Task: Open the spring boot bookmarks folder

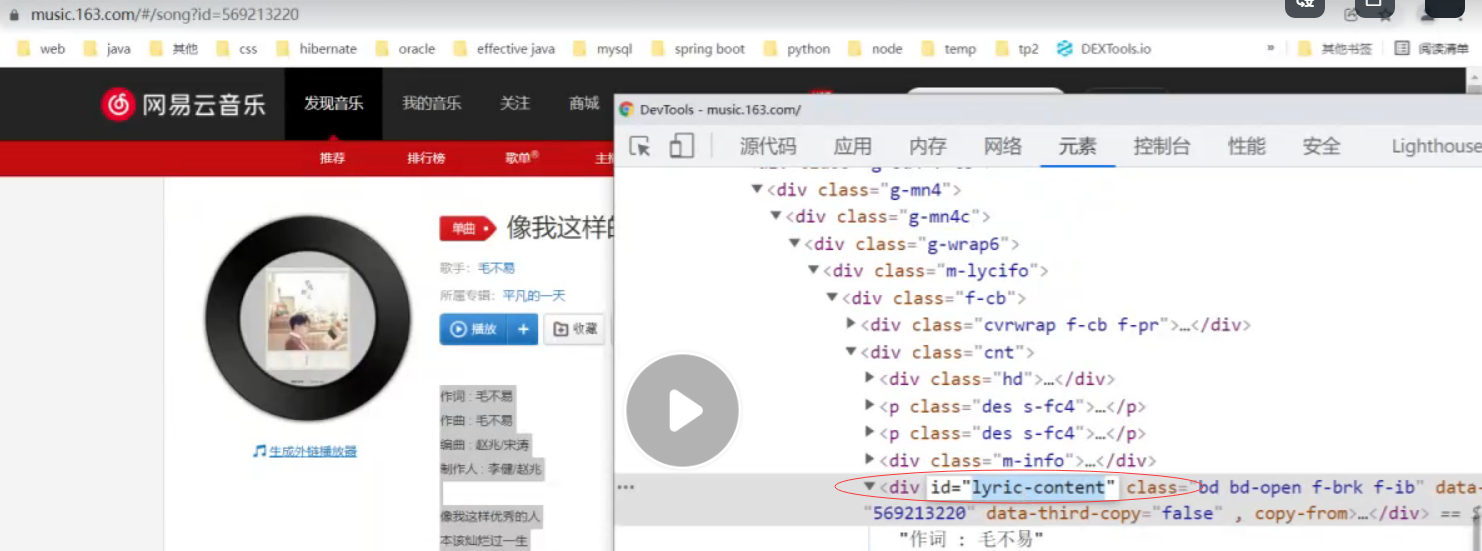Action: (x=698, y=48)
